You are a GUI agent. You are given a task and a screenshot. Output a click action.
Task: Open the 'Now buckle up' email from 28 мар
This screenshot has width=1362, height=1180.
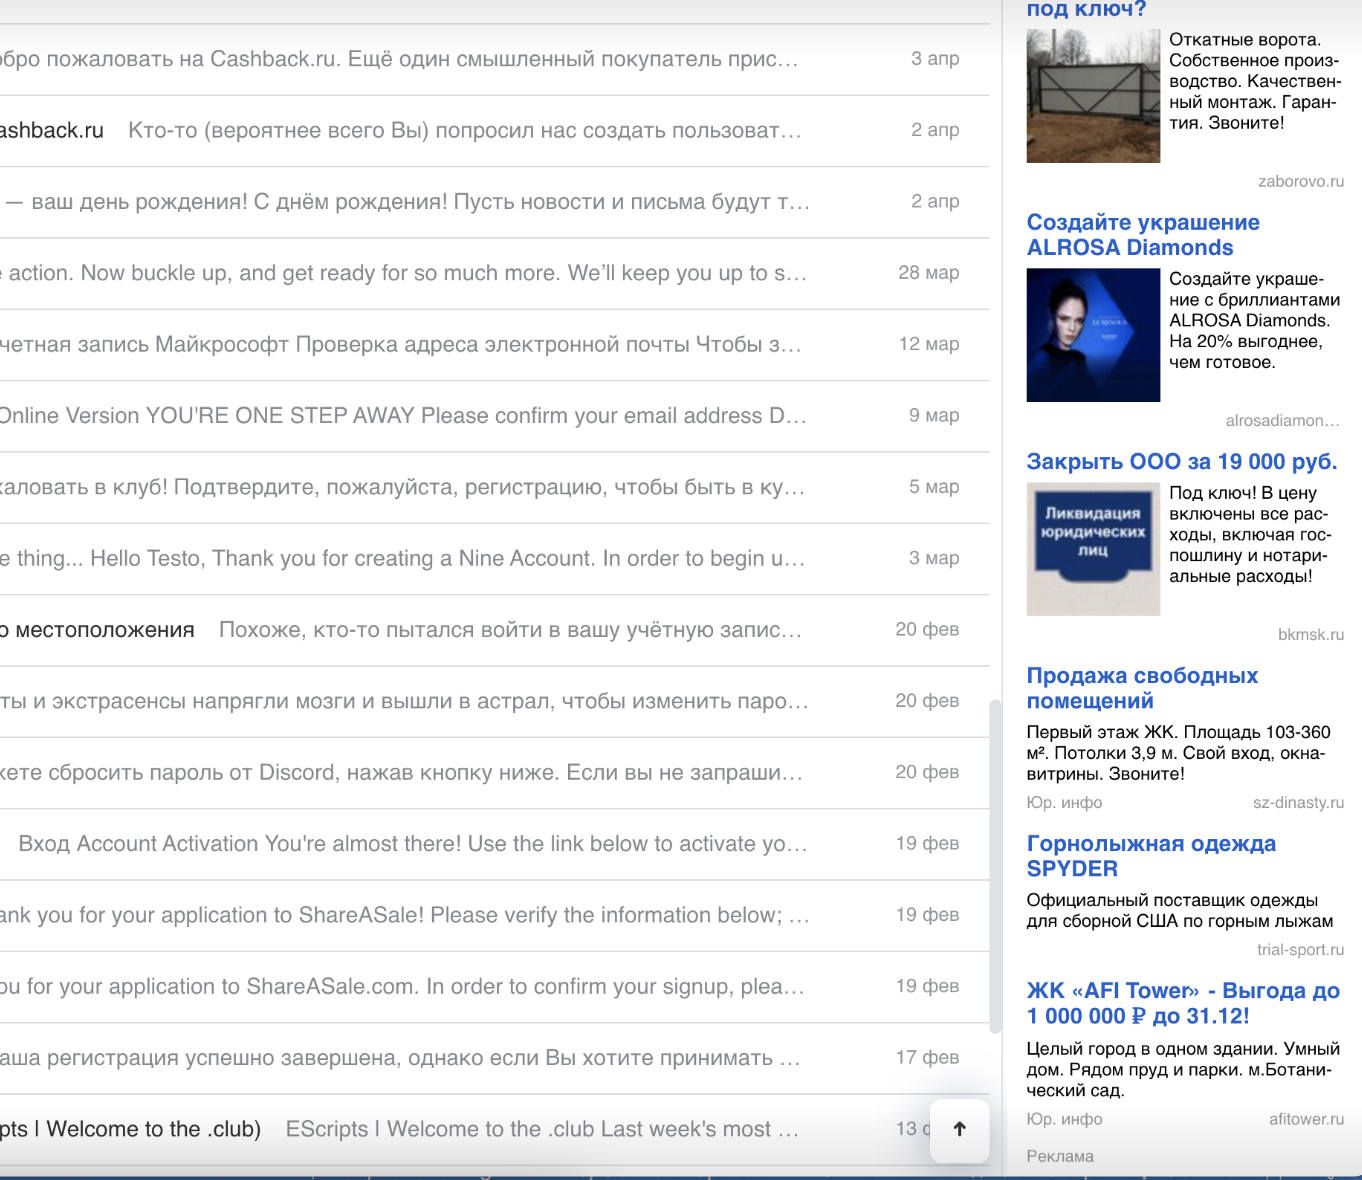(450, 273)
